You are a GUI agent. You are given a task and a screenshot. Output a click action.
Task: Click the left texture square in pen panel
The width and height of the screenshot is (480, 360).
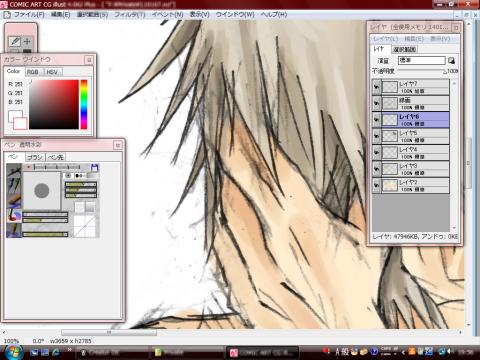79,207
